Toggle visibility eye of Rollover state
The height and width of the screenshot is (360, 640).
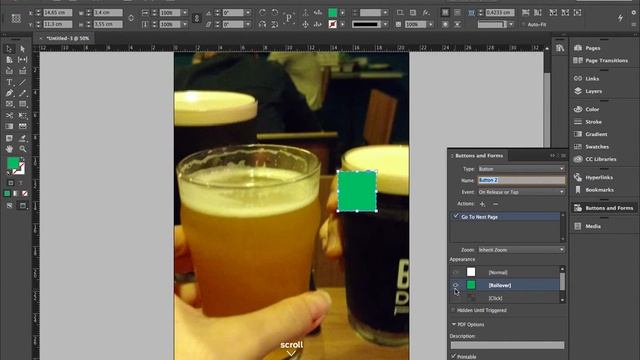point(456,285)
